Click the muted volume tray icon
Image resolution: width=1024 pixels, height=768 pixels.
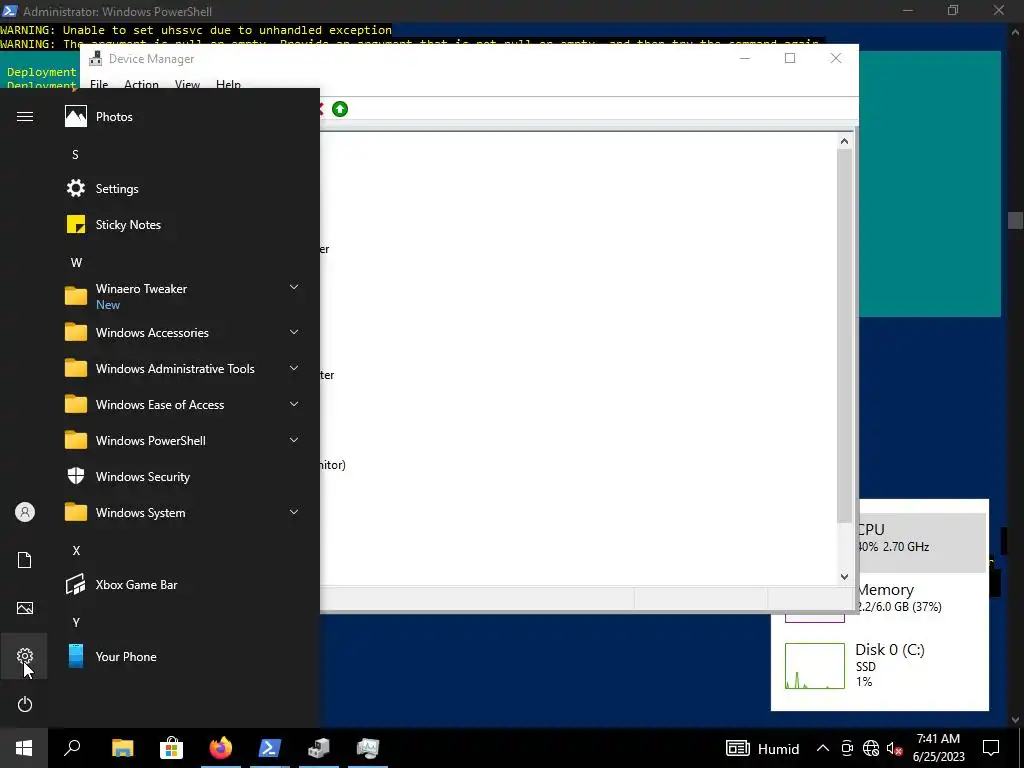(x=894, y=748)
